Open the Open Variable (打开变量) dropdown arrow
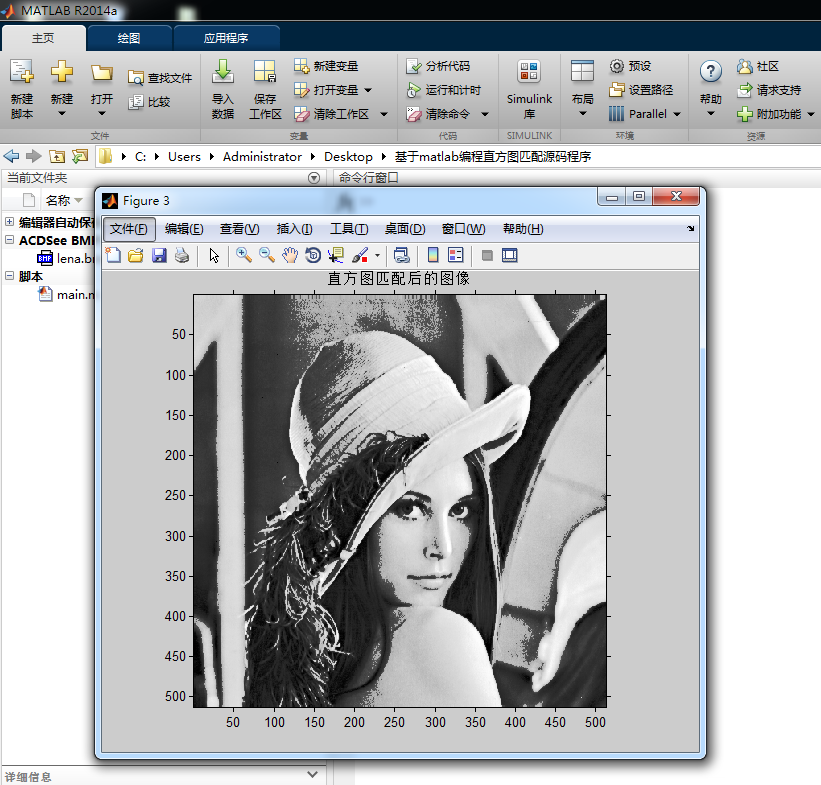The height and width of the screenshot is (785, 821). click(368, 90)
